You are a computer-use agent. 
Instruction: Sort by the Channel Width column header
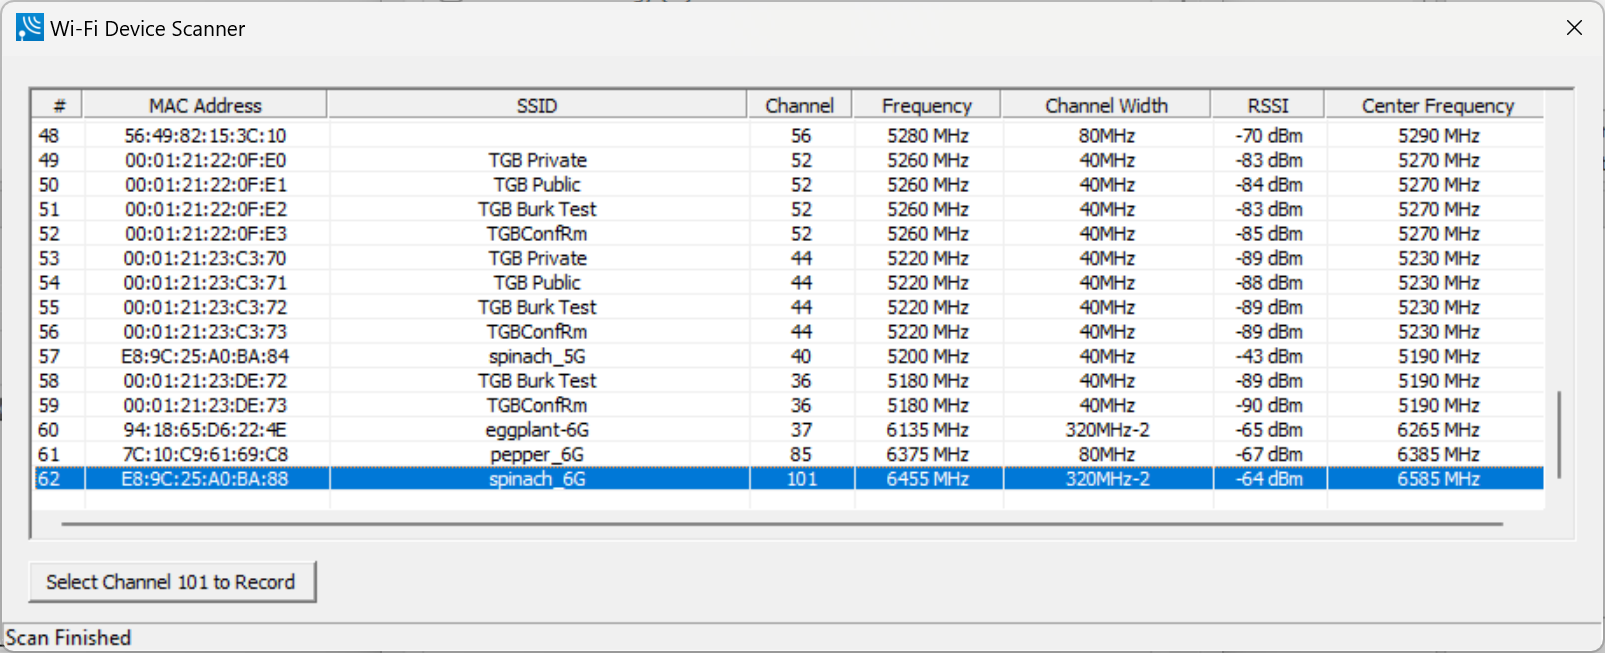click(x=1106, y=105)
